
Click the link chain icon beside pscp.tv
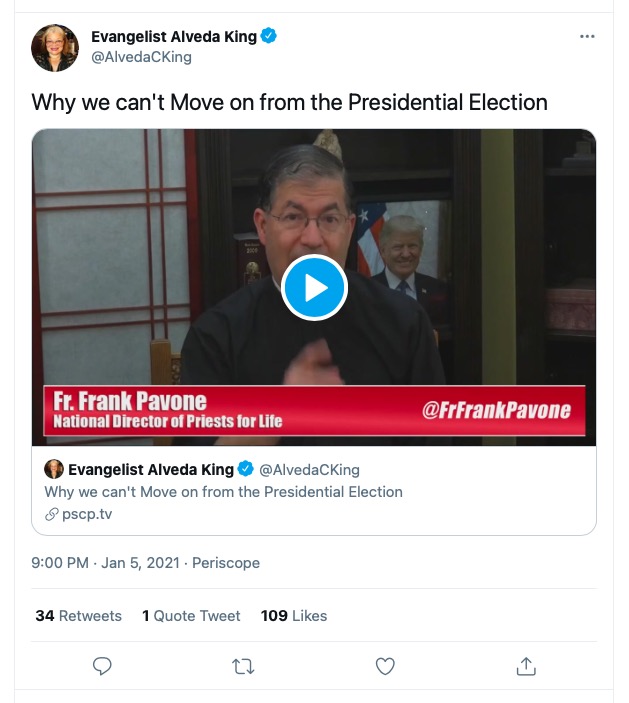click(52, 514)
